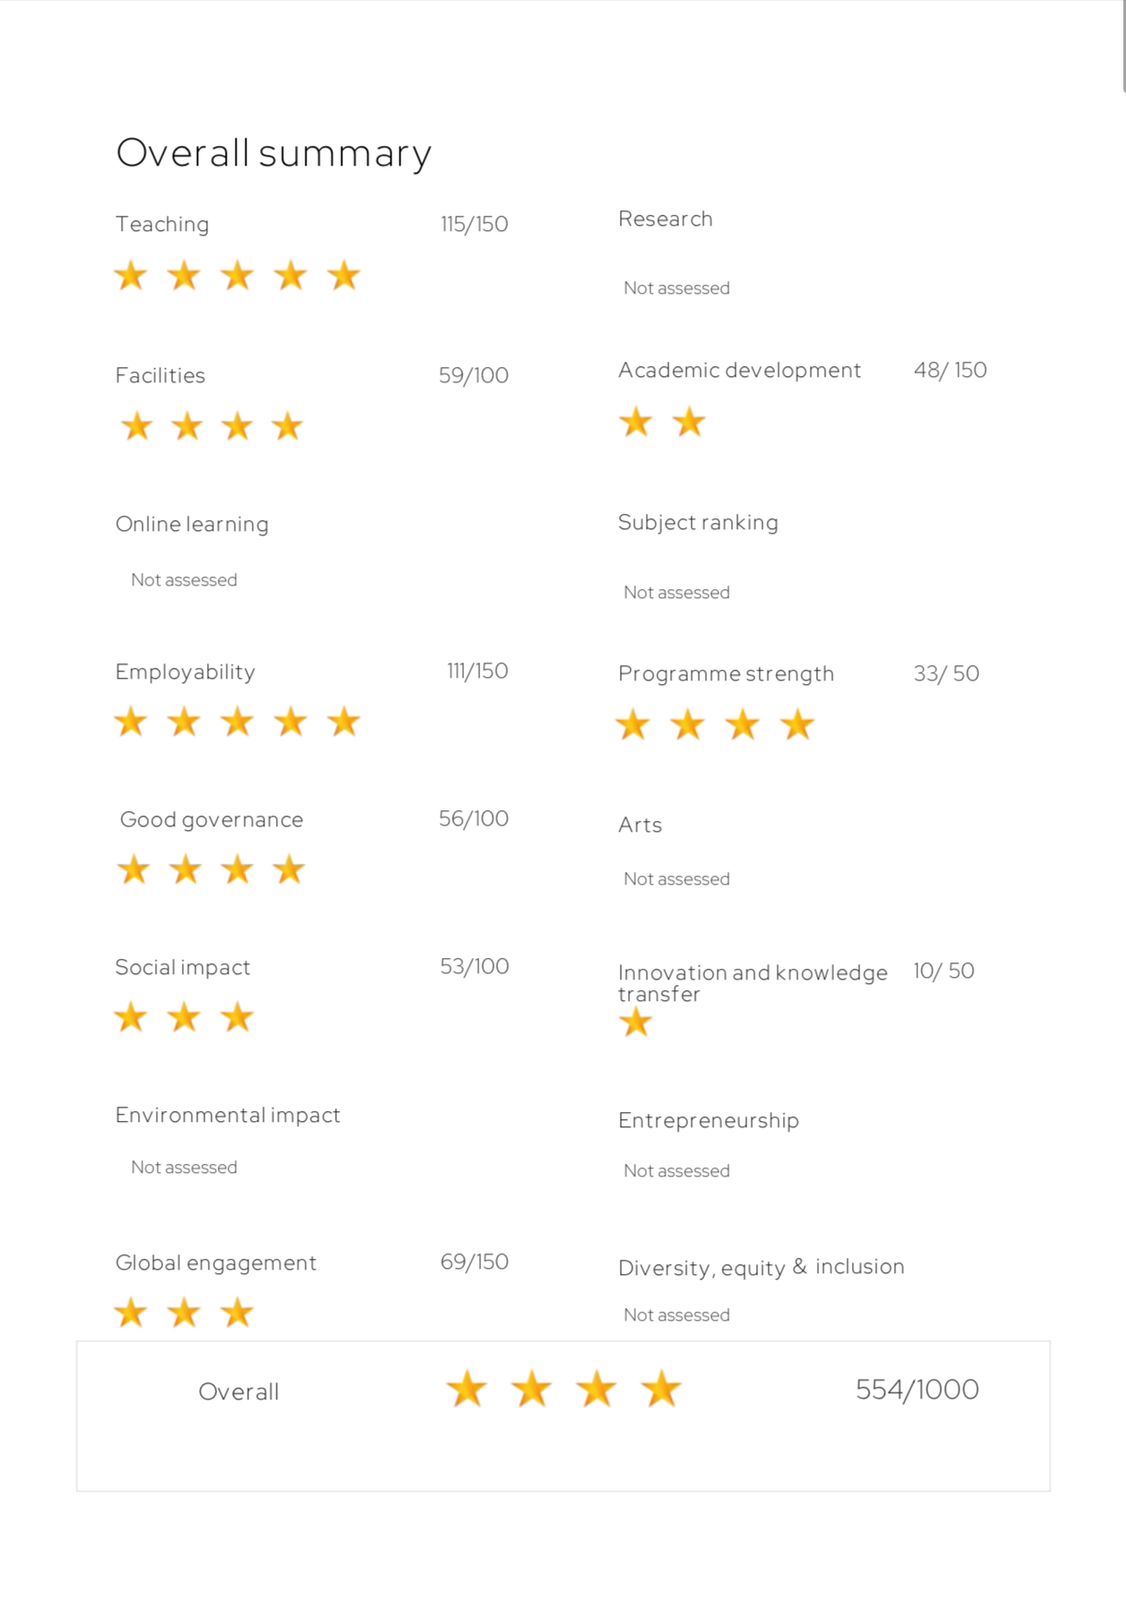Select the second Academic development star
Screen dimensions: 1126x1600
(689, 422)
